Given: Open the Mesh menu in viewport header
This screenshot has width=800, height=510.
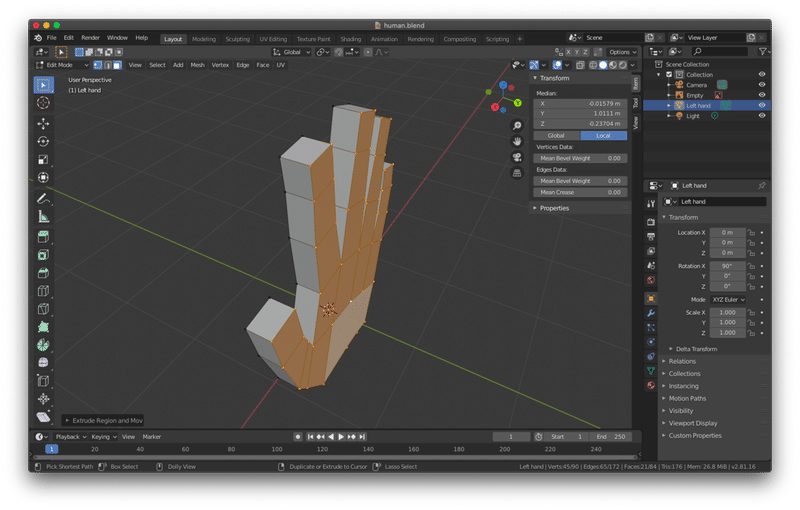Looking at the screenshot, I should click(197, 65).
